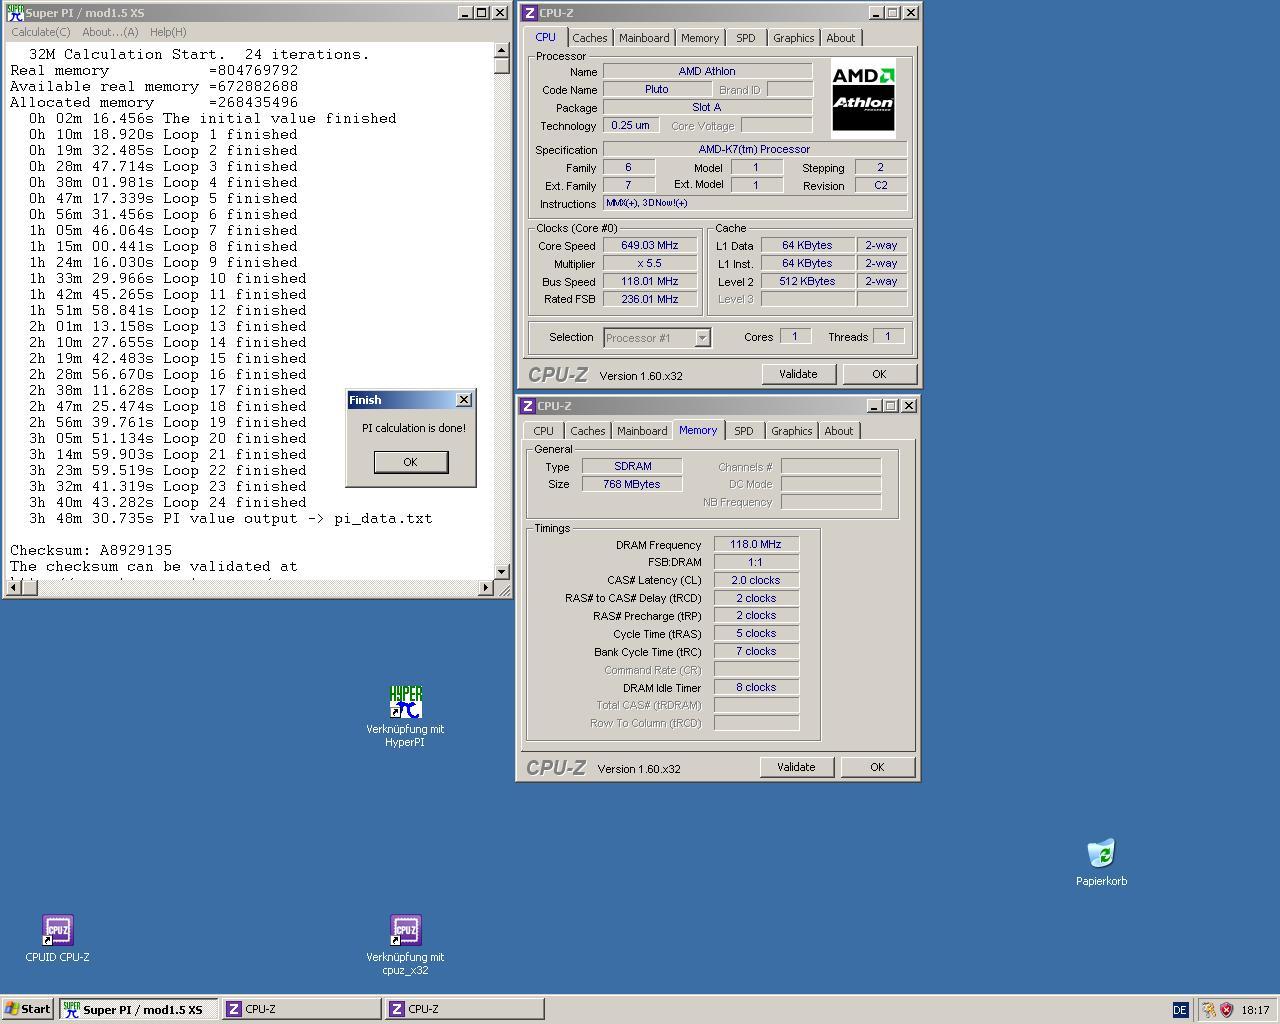Switch to Caches tab in lower CPU-Z
The image size is (1280, 1024).
(x=588, y=431)
